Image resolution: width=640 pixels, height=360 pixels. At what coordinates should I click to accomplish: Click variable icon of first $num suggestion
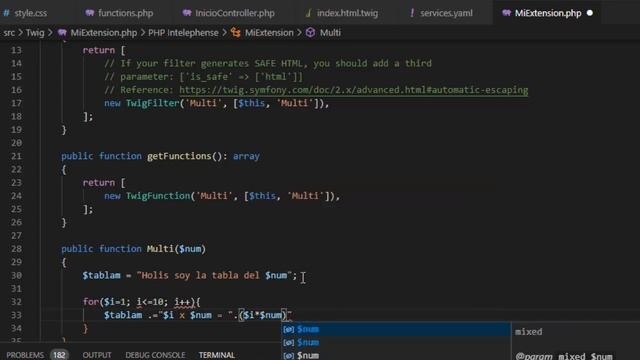click(289, 329)
